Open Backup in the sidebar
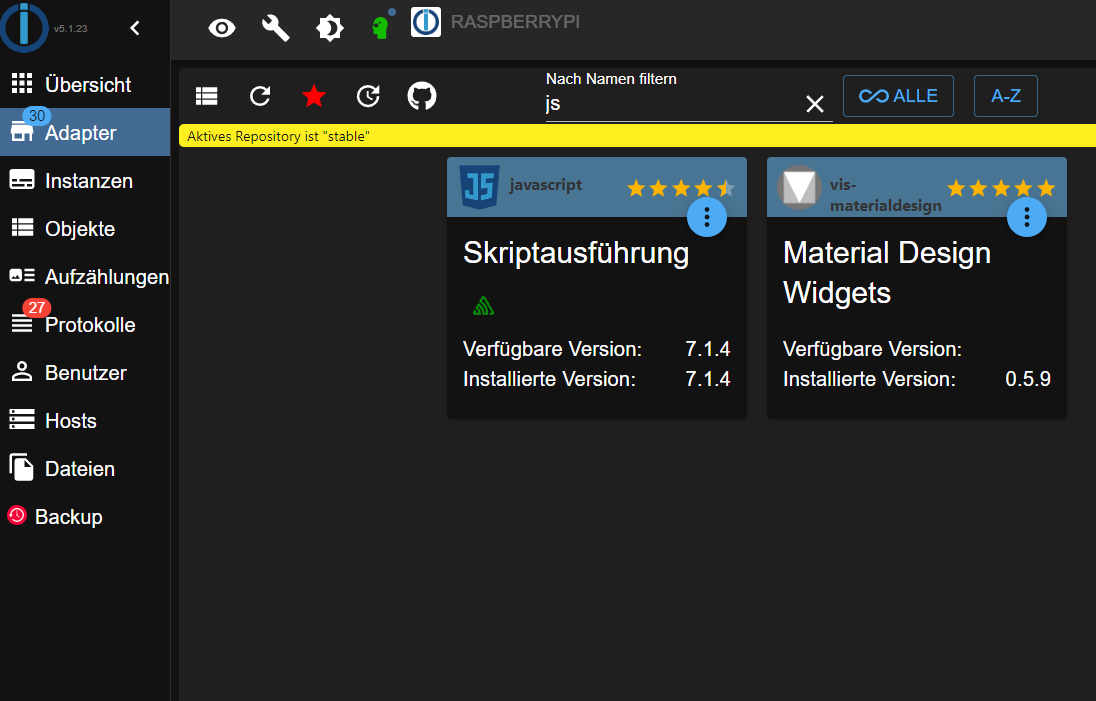This screenshot has height=701, width=1096. (68, 517)
